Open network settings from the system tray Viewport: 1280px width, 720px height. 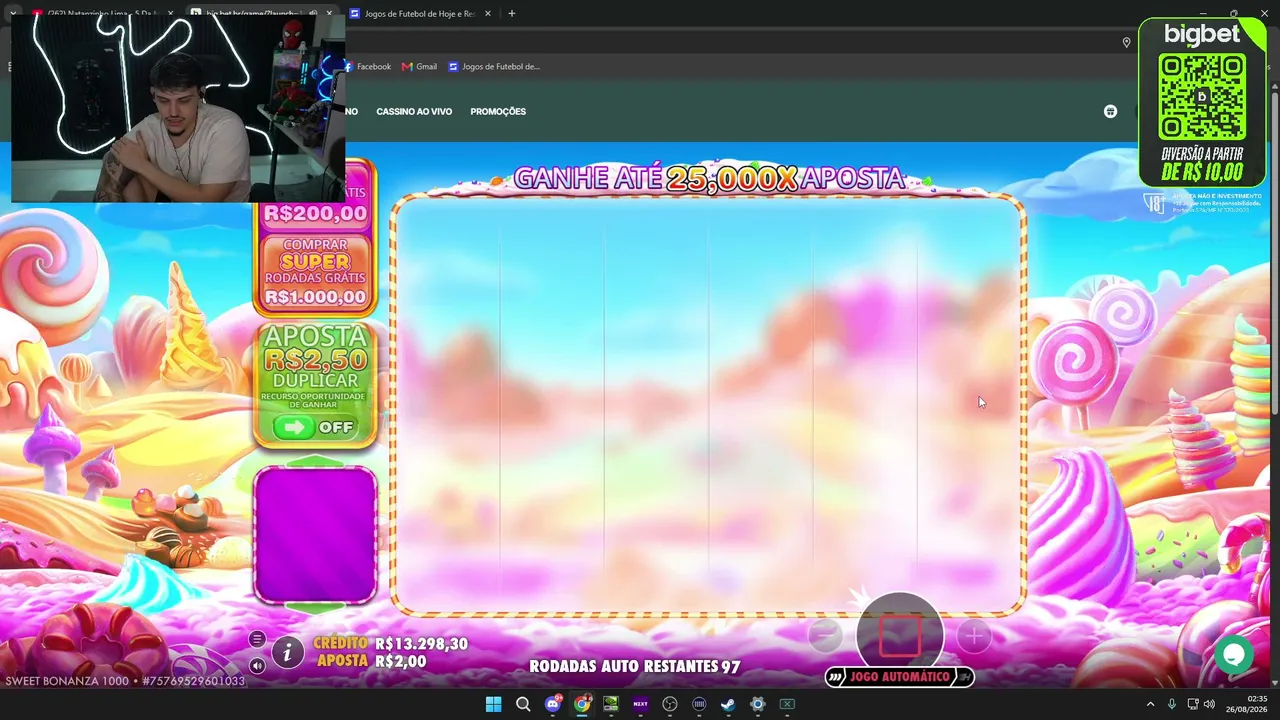click(x=1193, y=704)
